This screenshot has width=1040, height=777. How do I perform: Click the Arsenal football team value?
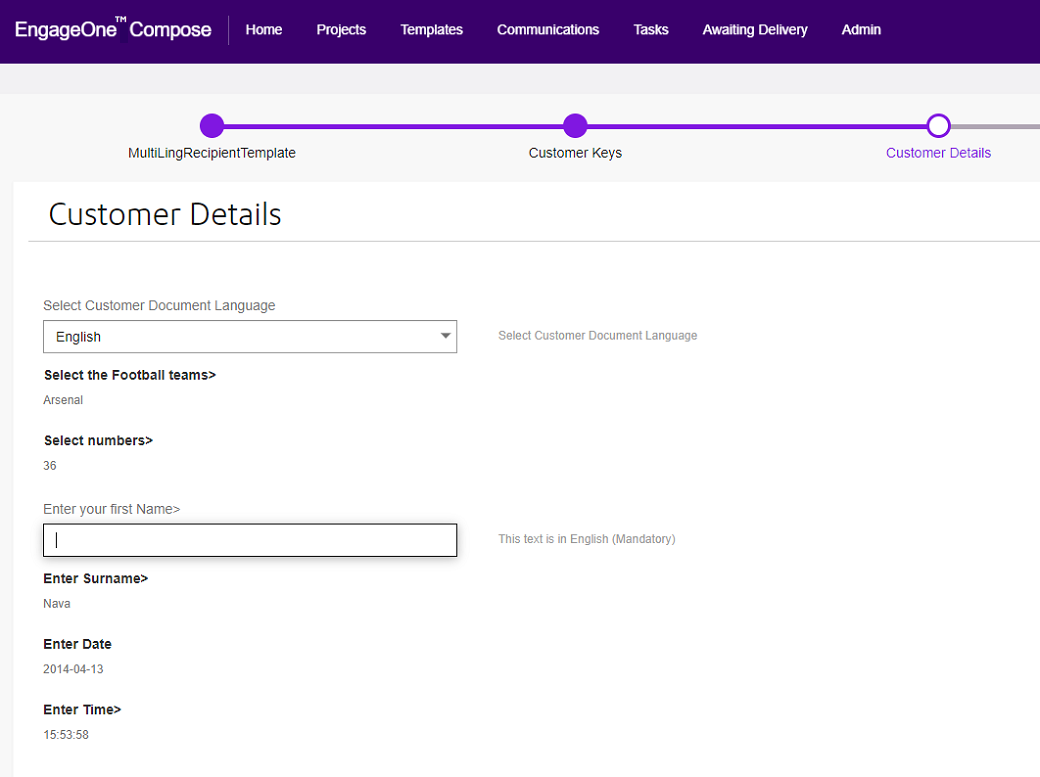(x=63, y=400)
